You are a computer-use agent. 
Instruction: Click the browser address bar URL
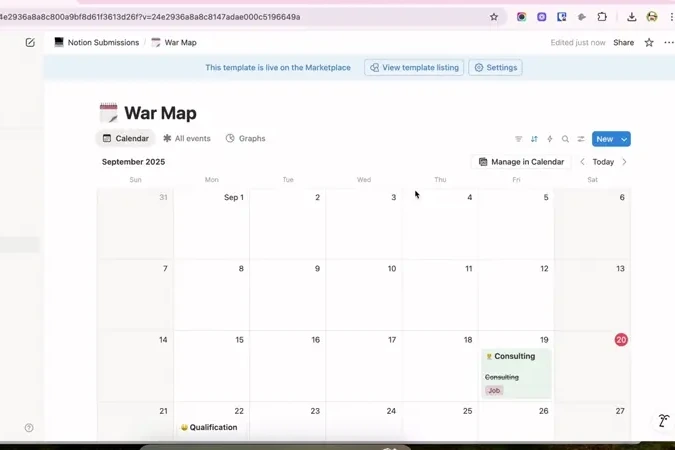point(151,17)
